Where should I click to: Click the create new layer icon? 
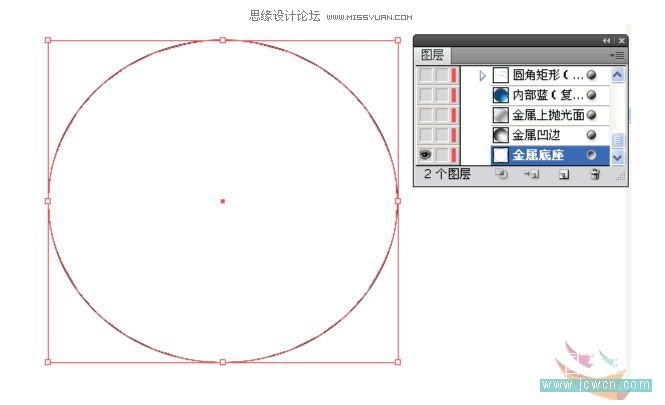pyautogui.click(x=564, y=174)
